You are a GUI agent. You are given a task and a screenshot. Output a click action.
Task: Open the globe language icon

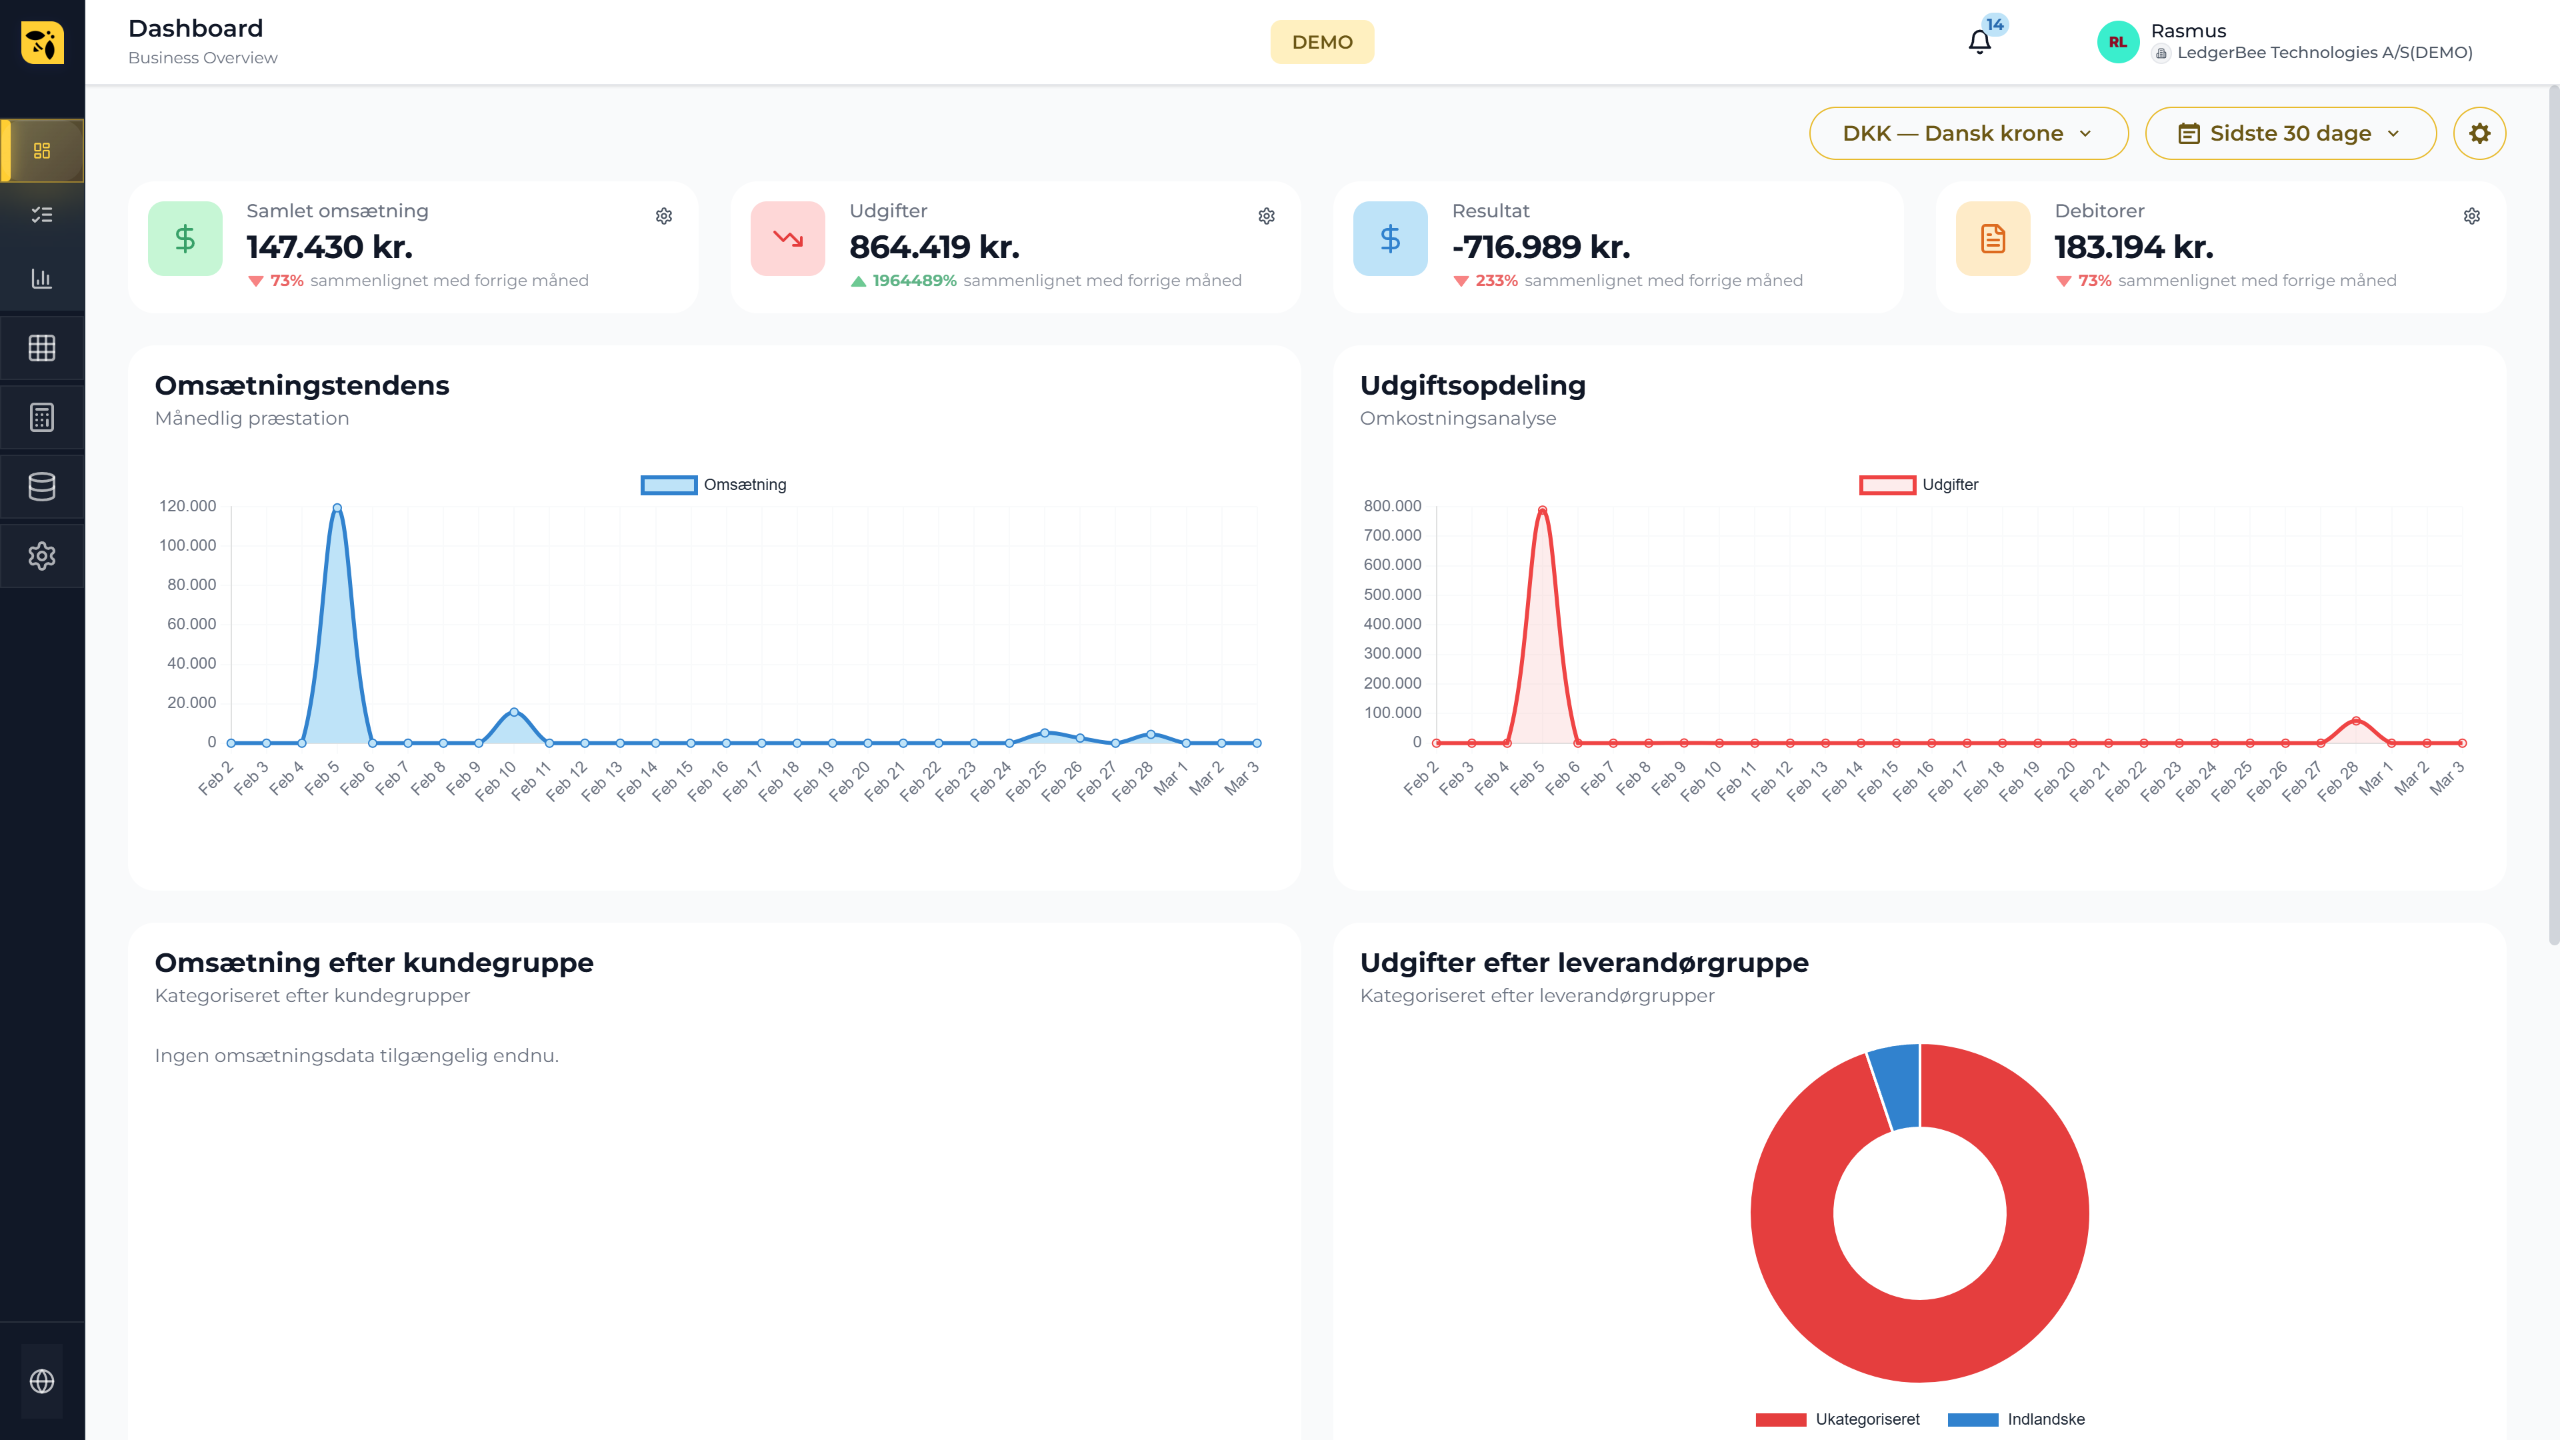(42, 1381)
